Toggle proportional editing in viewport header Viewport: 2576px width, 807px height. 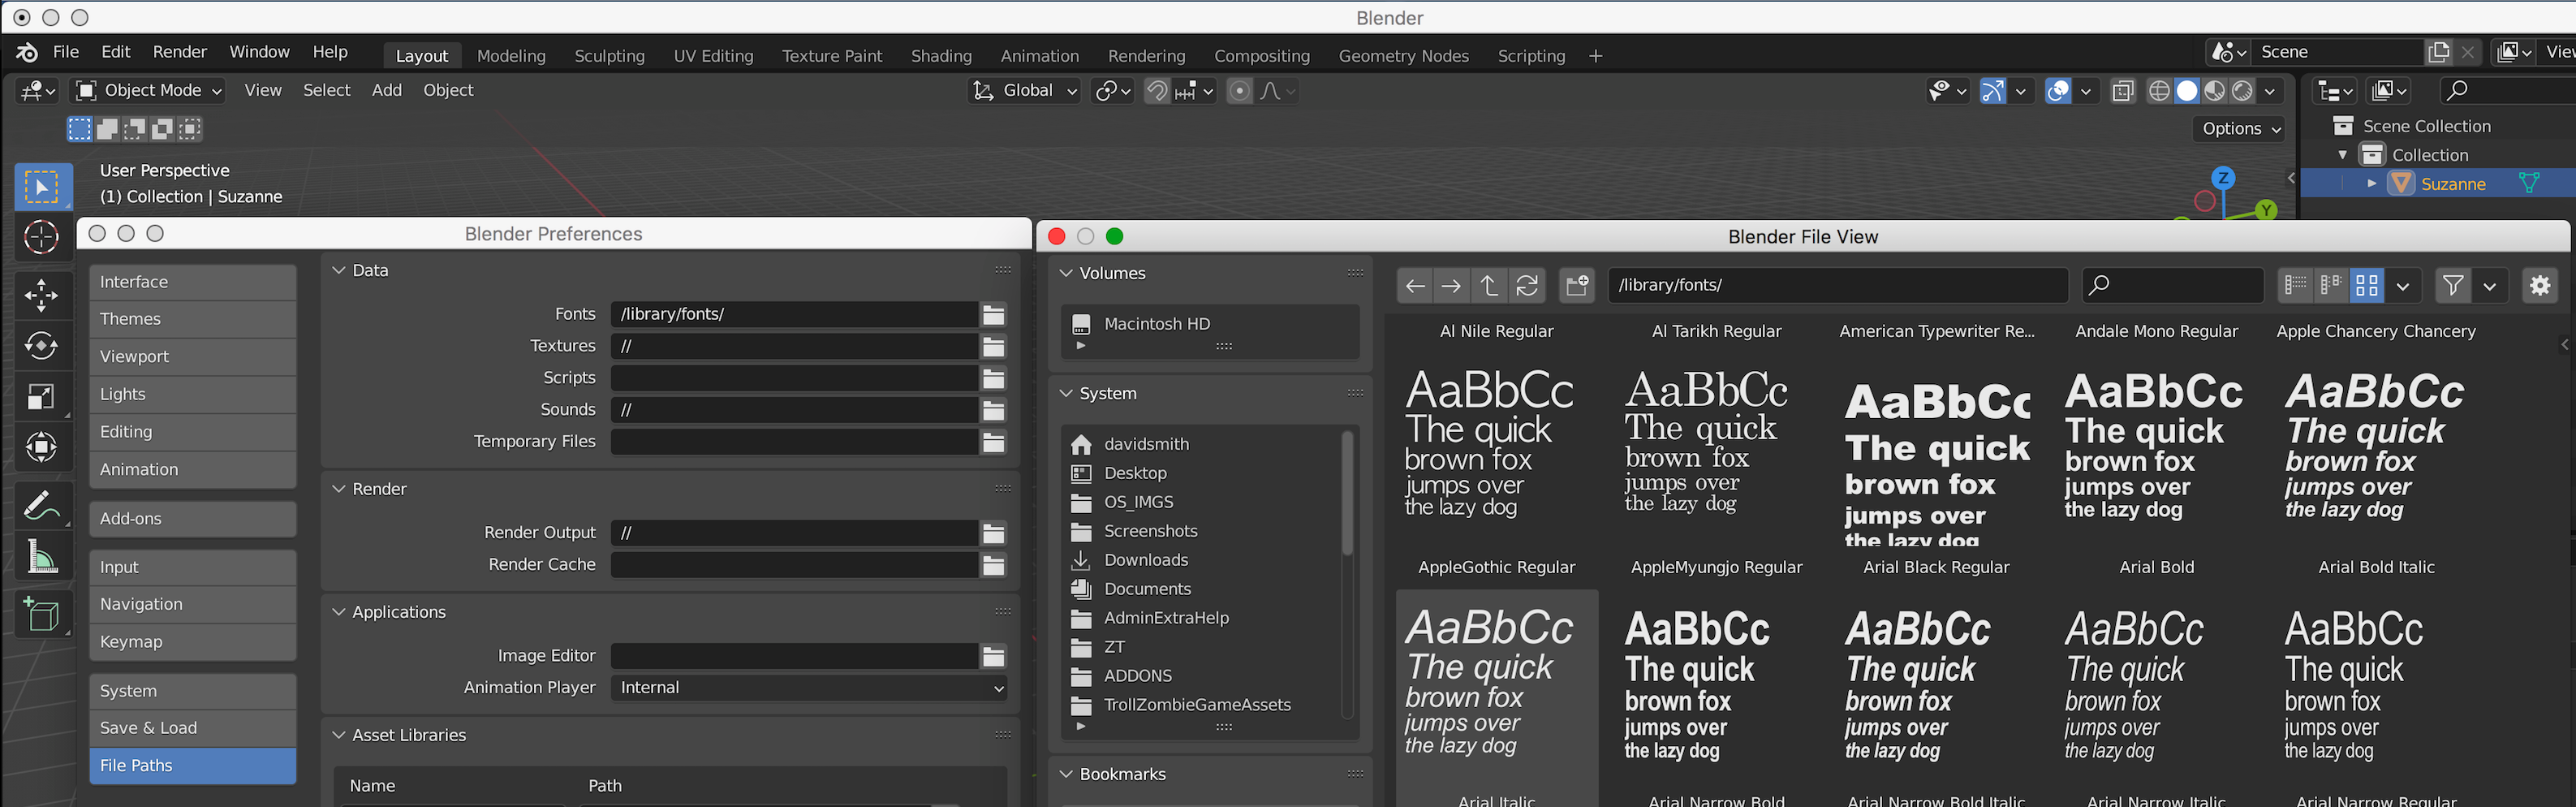click(x=1239, y=91)
